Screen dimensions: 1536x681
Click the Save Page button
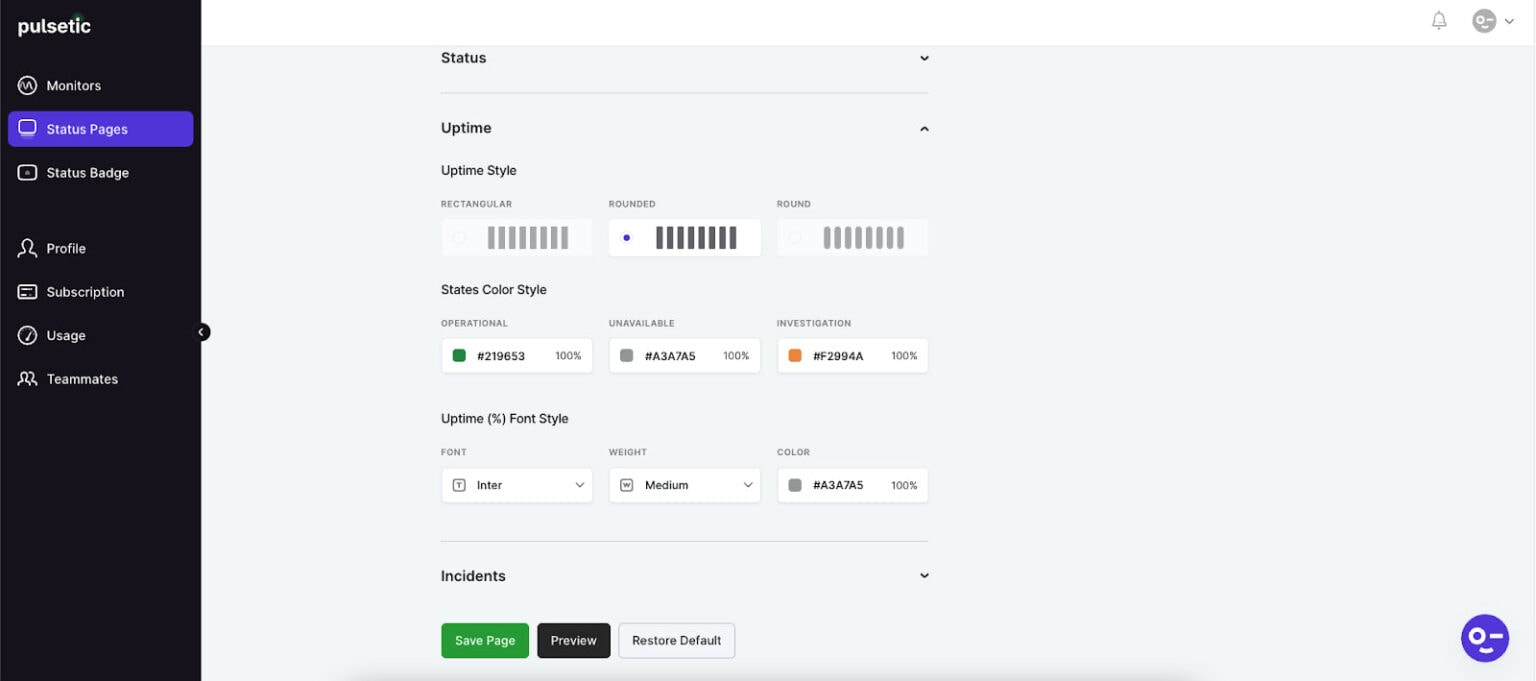(x=485, y=640)
